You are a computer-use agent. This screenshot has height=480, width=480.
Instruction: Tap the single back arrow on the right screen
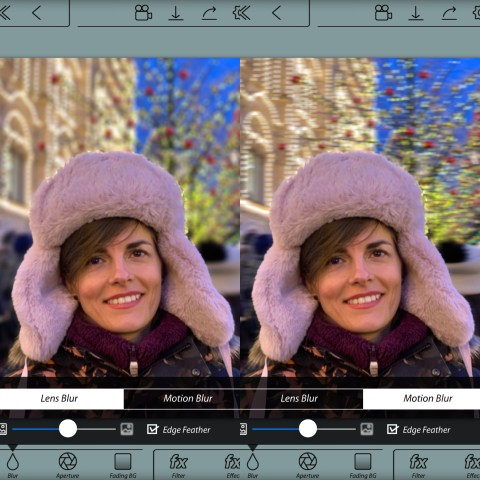[276, 13]
